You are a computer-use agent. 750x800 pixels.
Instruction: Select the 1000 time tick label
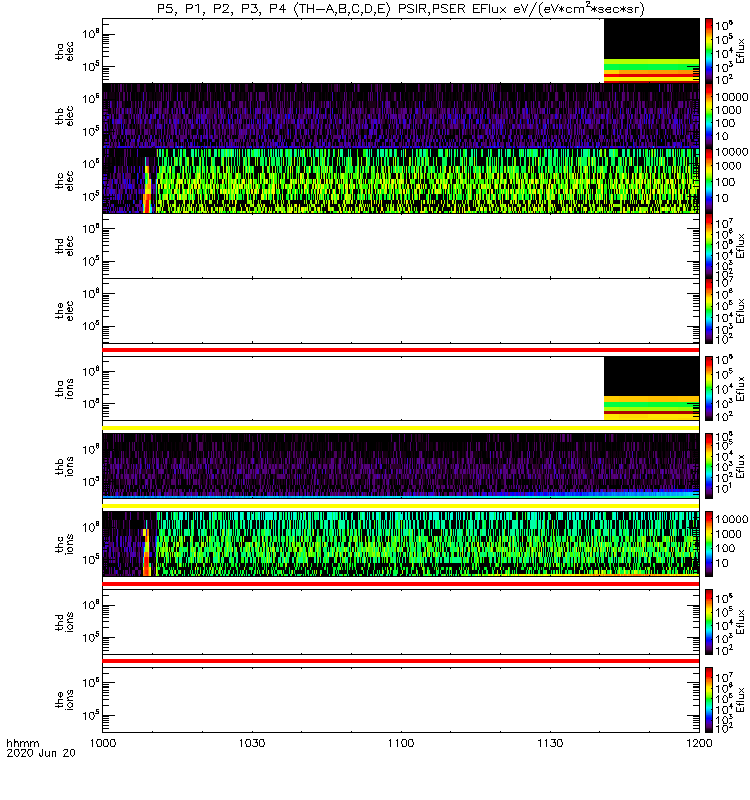pyautogui.click(x=103, y=743)
